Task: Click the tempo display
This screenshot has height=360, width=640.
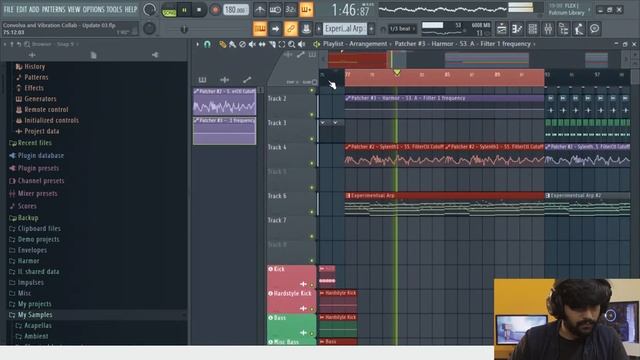Action: click(x=236, y=9)
